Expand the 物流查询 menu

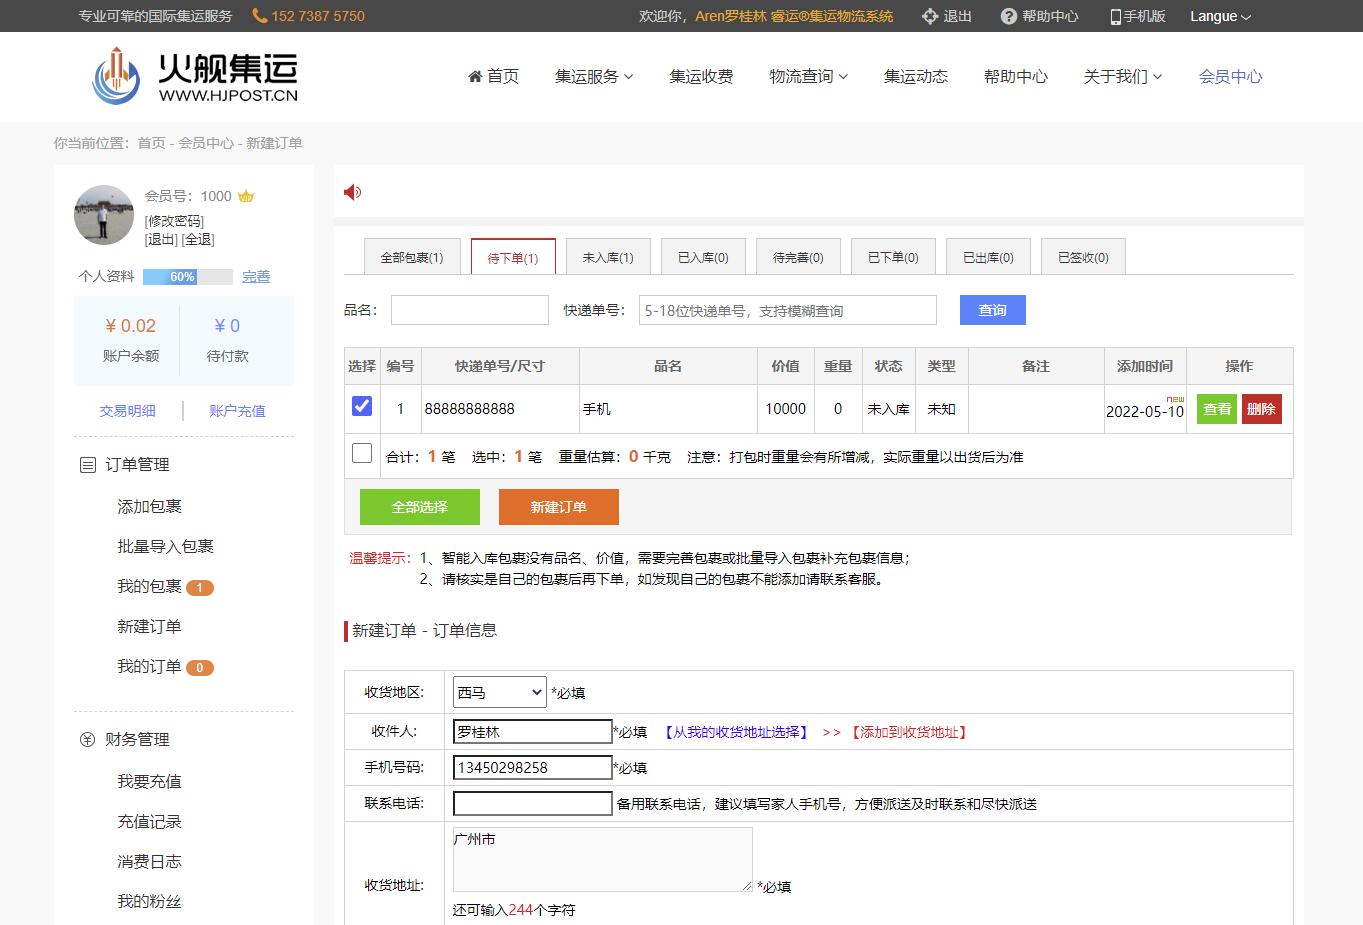[x=808, y=76]
